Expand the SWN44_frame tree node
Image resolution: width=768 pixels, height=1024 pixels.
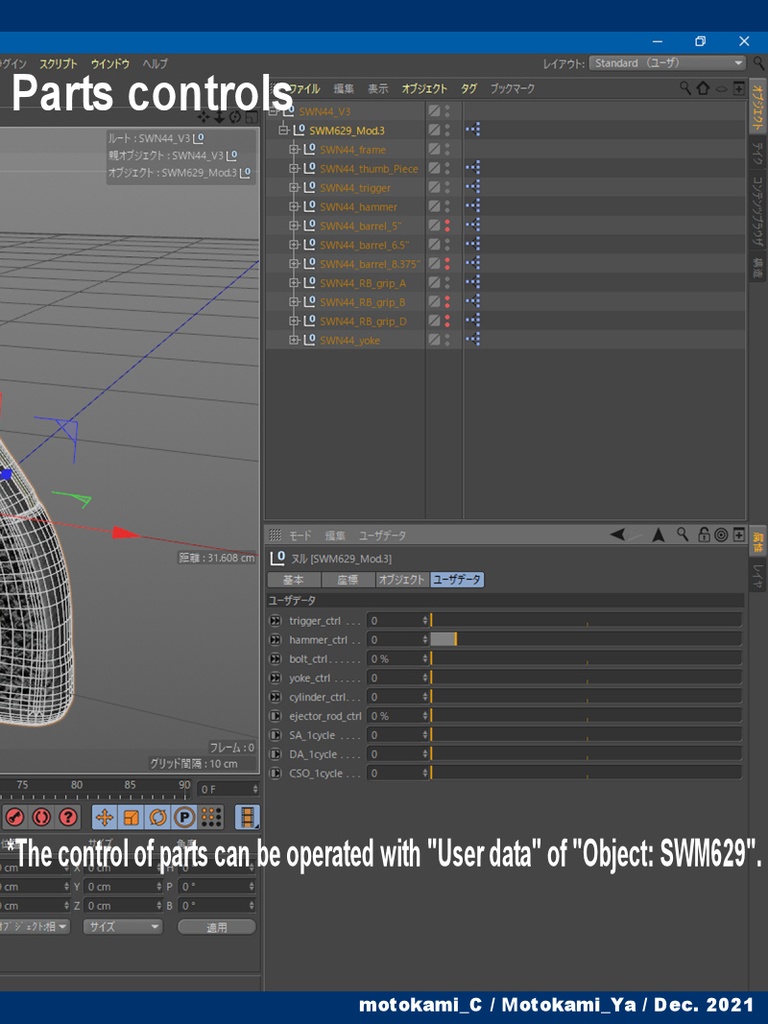(x=294, y=150)
